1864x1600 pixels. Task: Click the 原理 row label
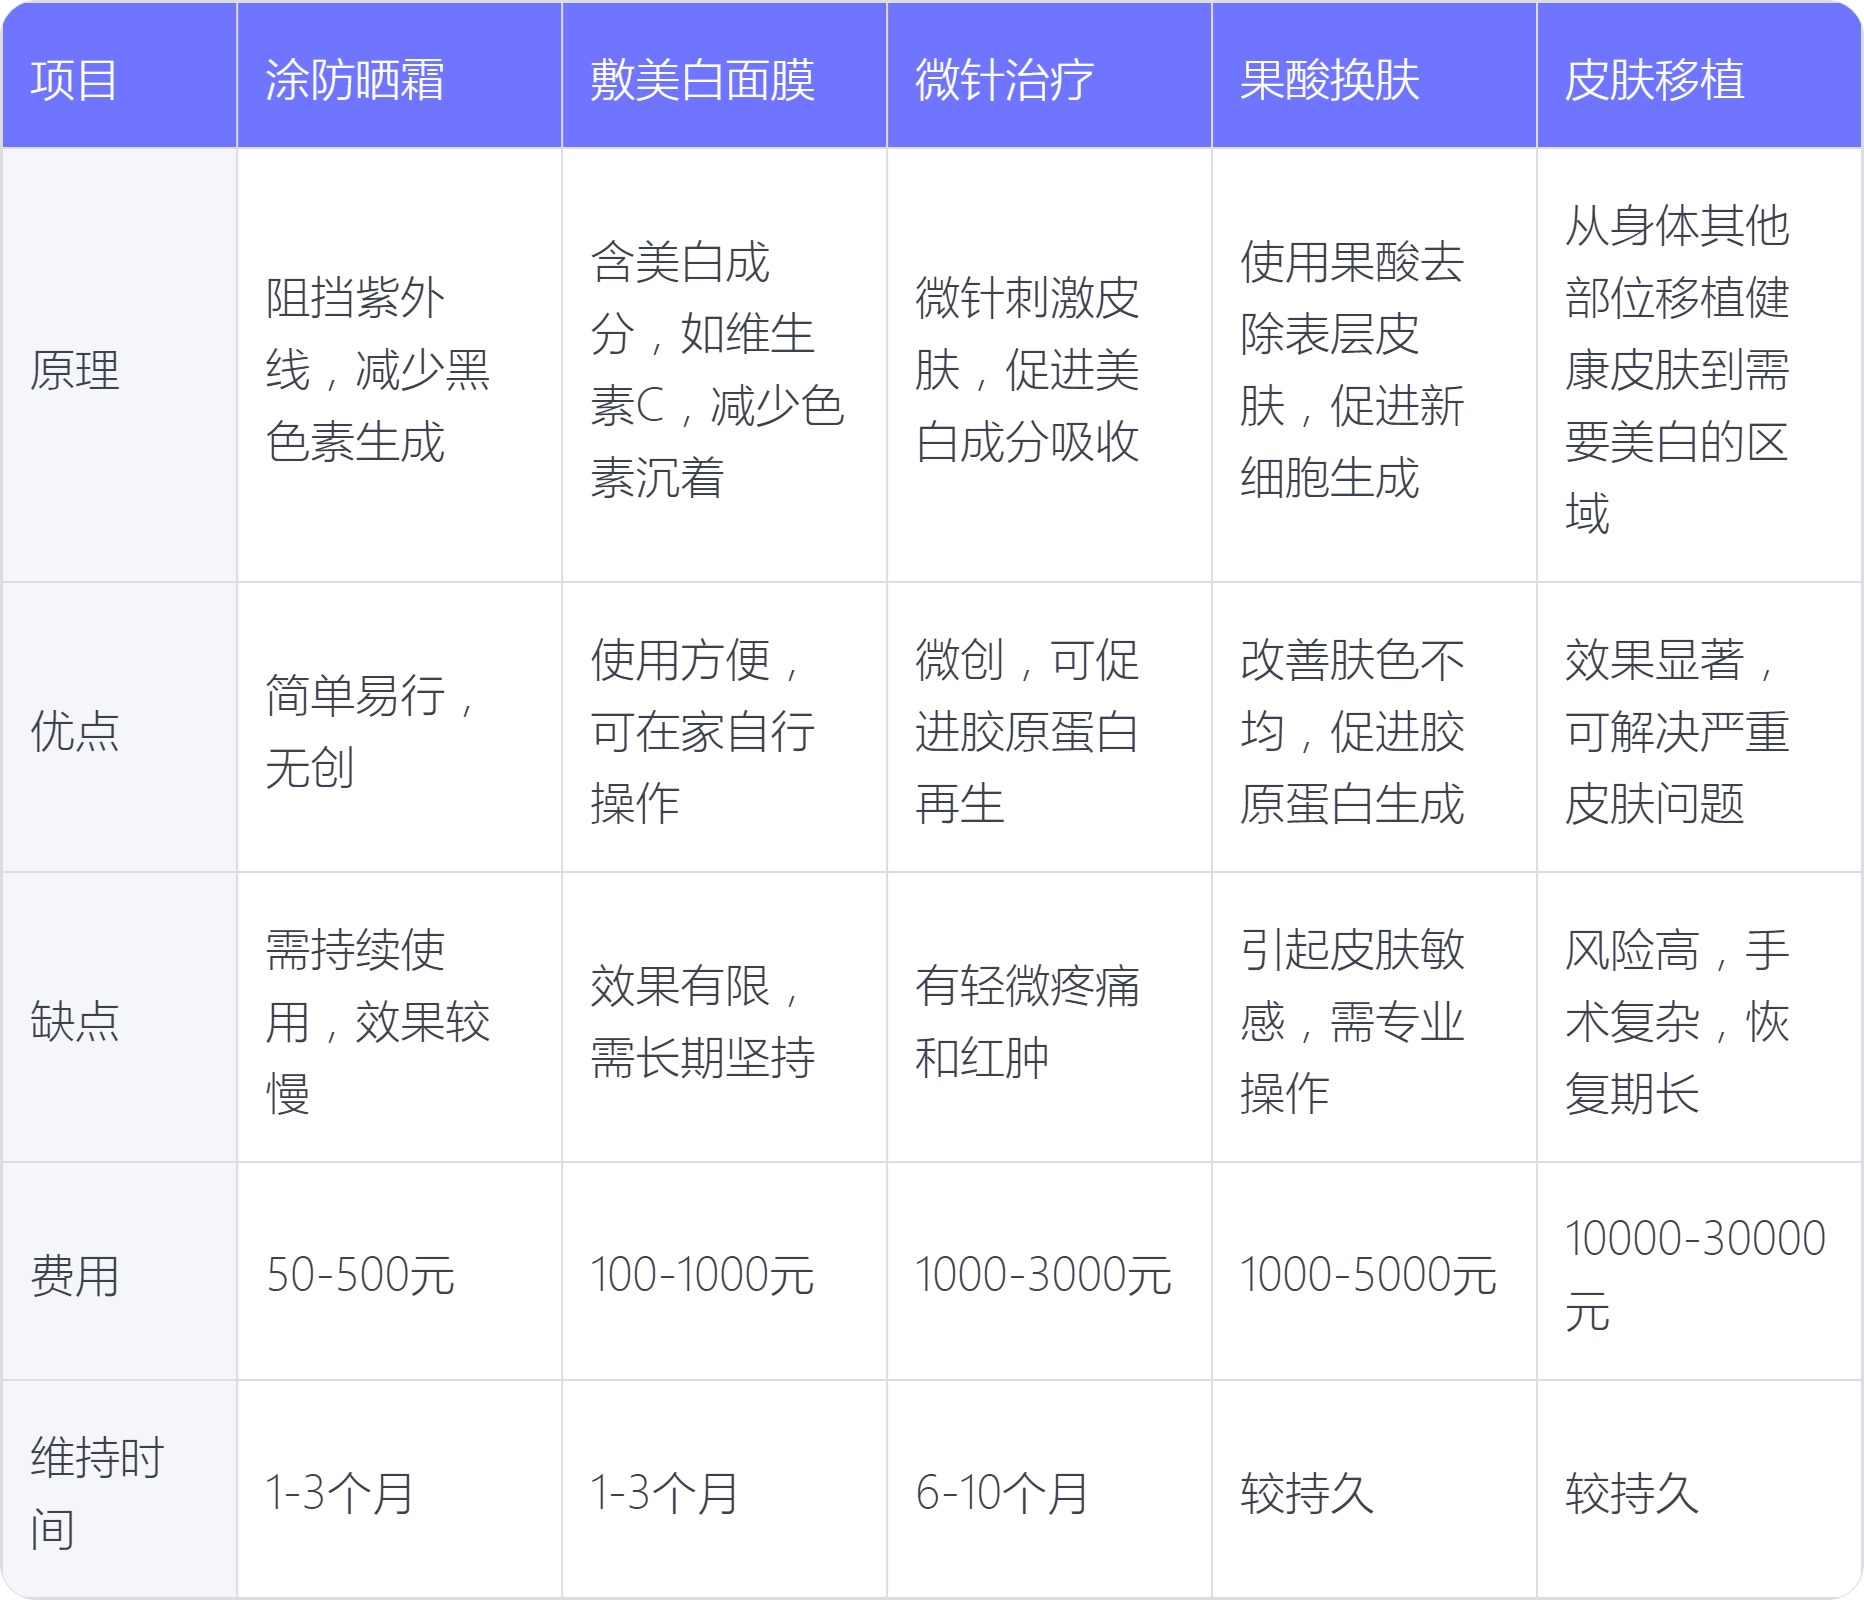(x=75, y=370)
